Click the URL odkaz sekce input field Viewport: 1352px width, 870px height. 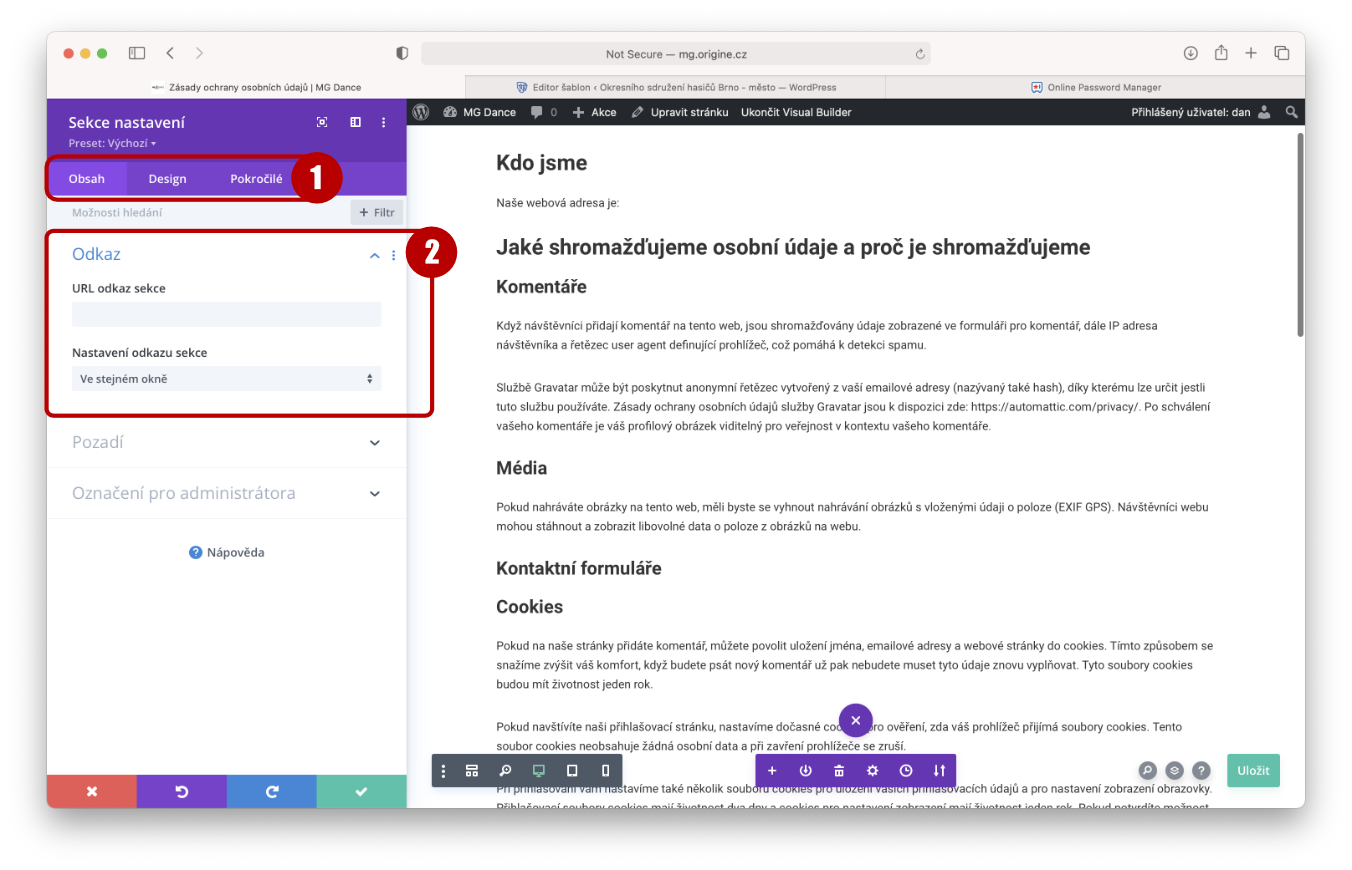226,314
